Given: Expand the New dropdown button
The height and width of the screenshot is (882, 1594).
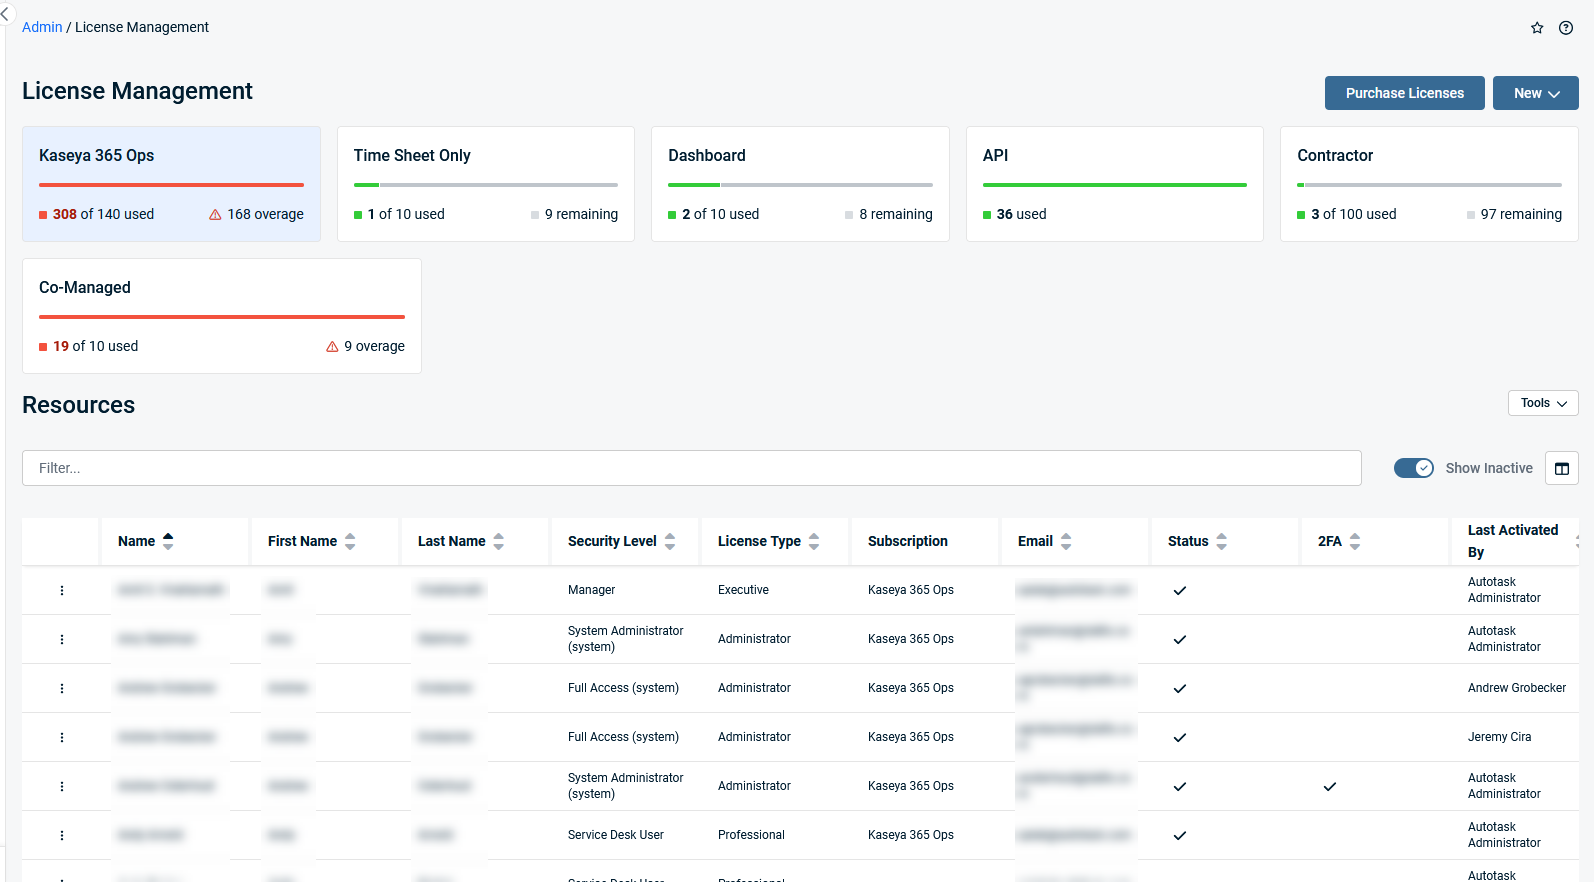Looking at the screenshot, I should pos(1535,93).
